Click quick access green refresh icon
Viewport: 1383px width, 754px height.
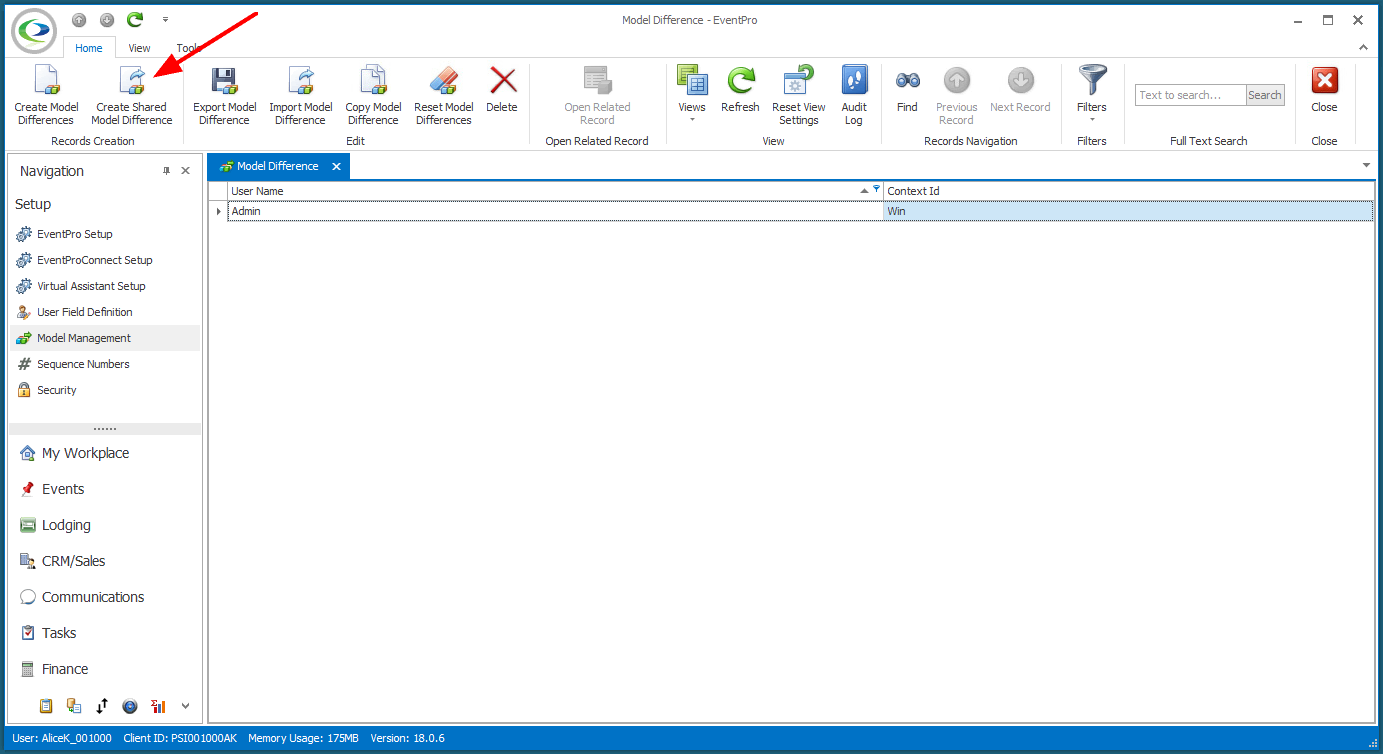(135, 19)
